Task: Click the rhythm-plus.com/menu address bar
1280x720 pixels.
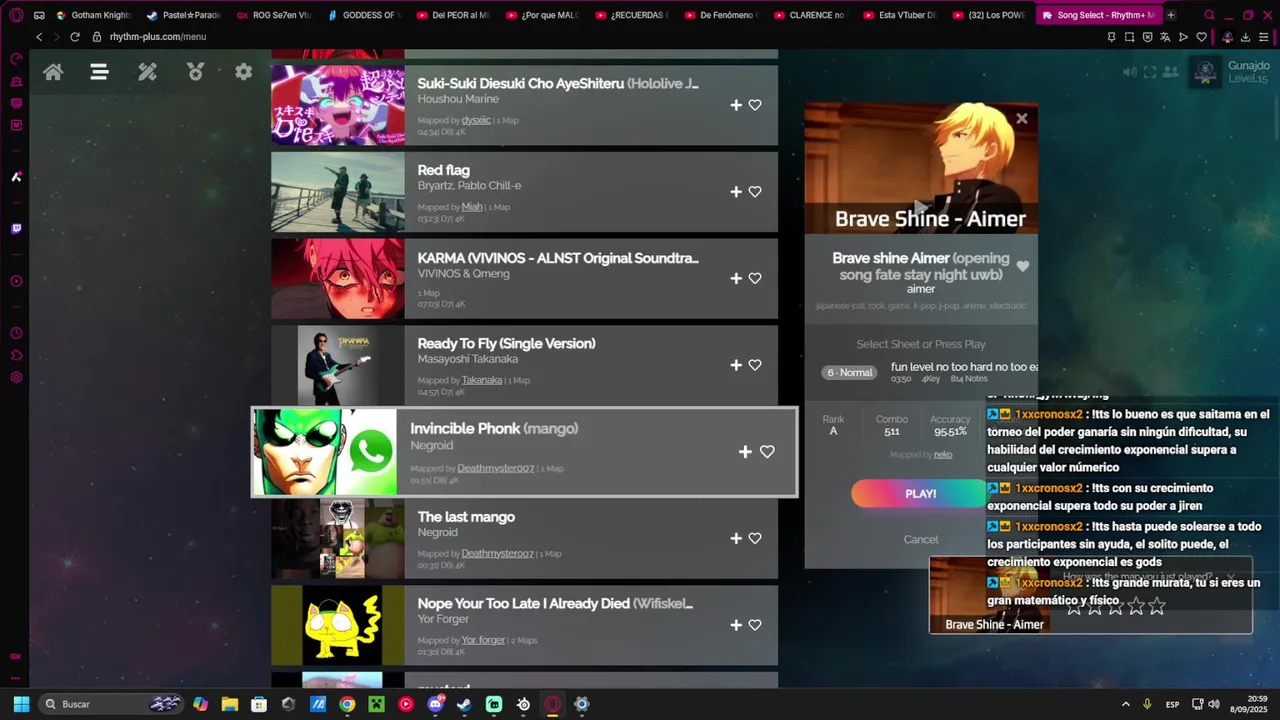Action: pos(158,37)
